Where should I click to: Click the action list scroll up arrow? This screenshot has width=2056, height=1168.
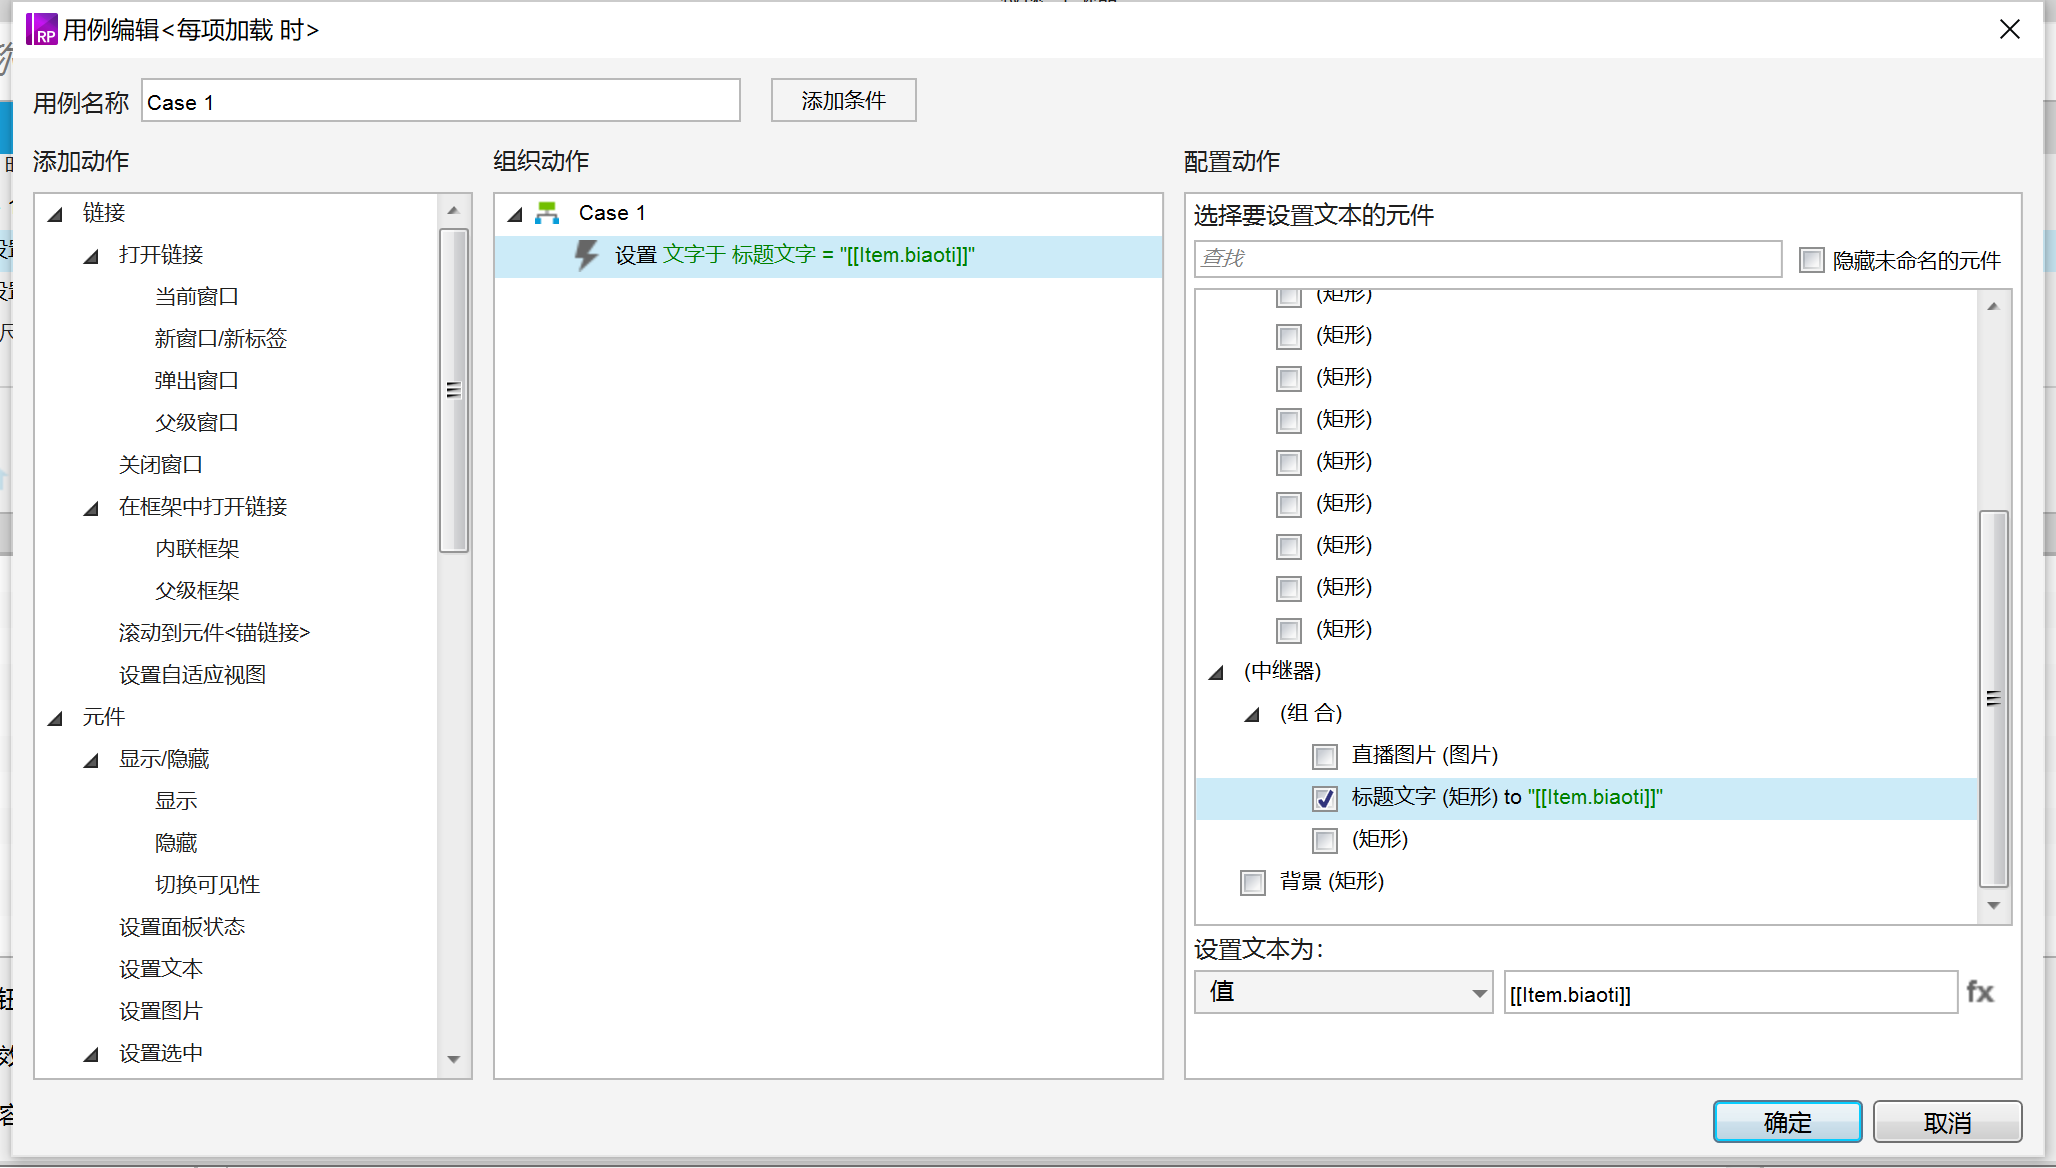[x=454, y=210]
